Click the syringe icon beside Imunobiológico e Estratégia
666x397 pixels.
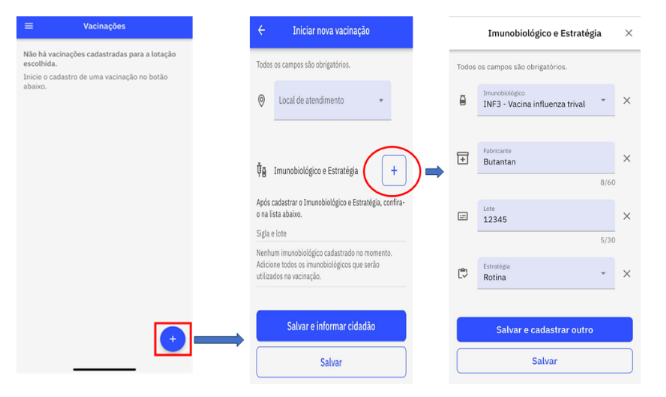point(261,170)
